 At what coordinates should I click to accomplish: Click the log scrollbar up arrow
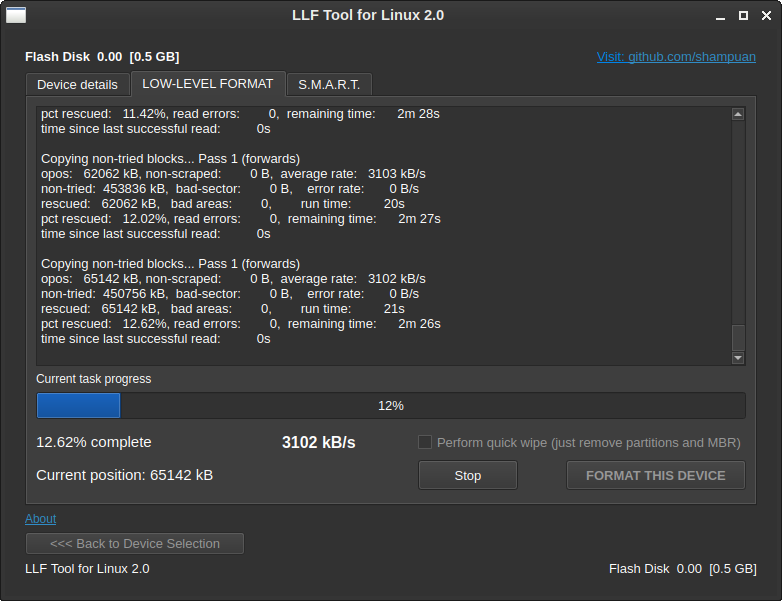[x=738, y=114]
